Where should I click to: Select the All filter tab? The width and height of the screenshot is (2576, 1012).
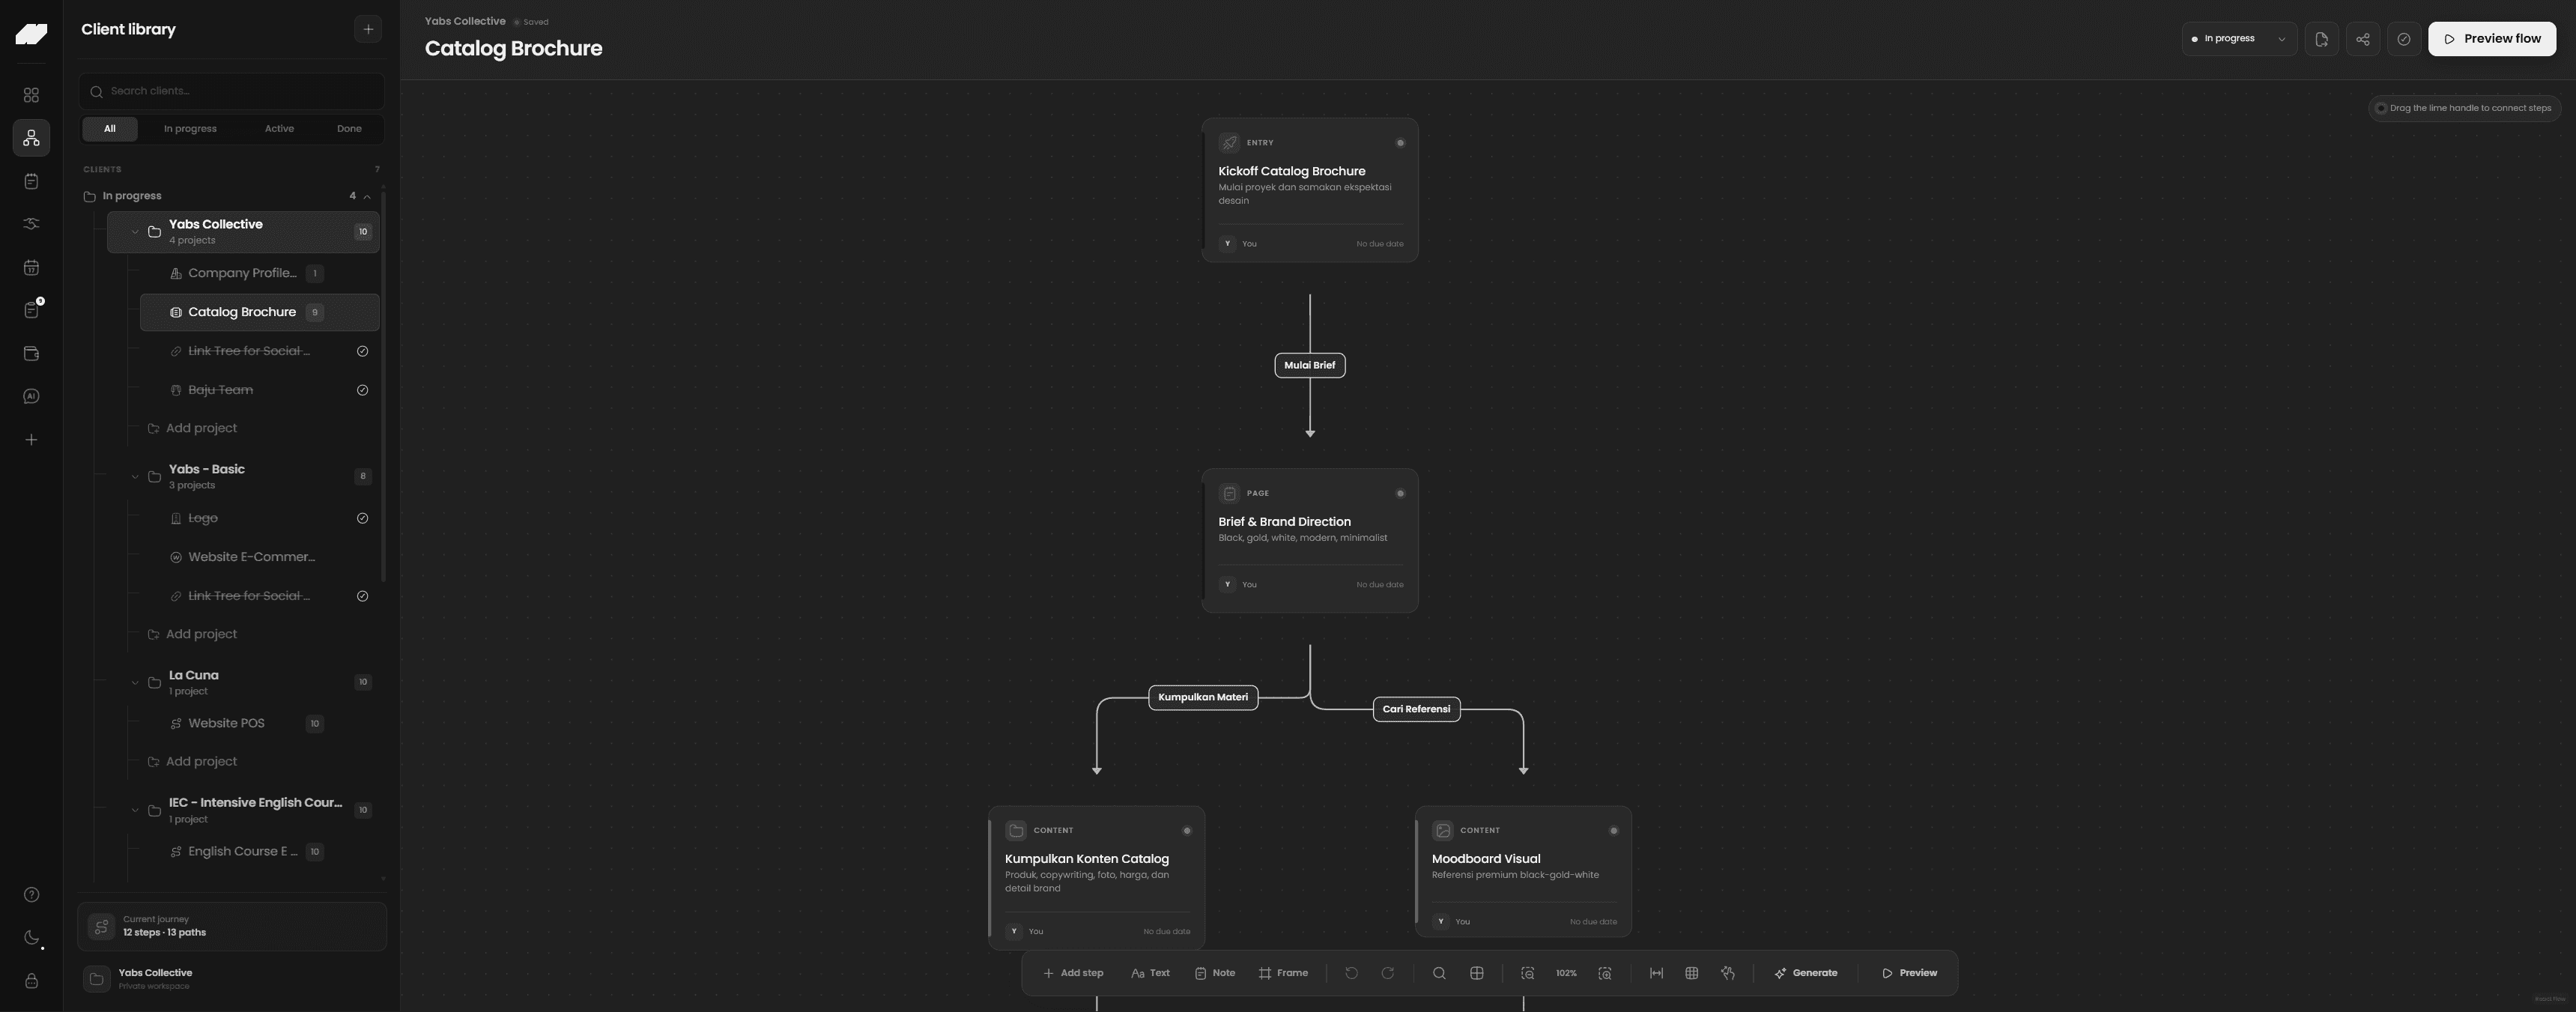110,129
